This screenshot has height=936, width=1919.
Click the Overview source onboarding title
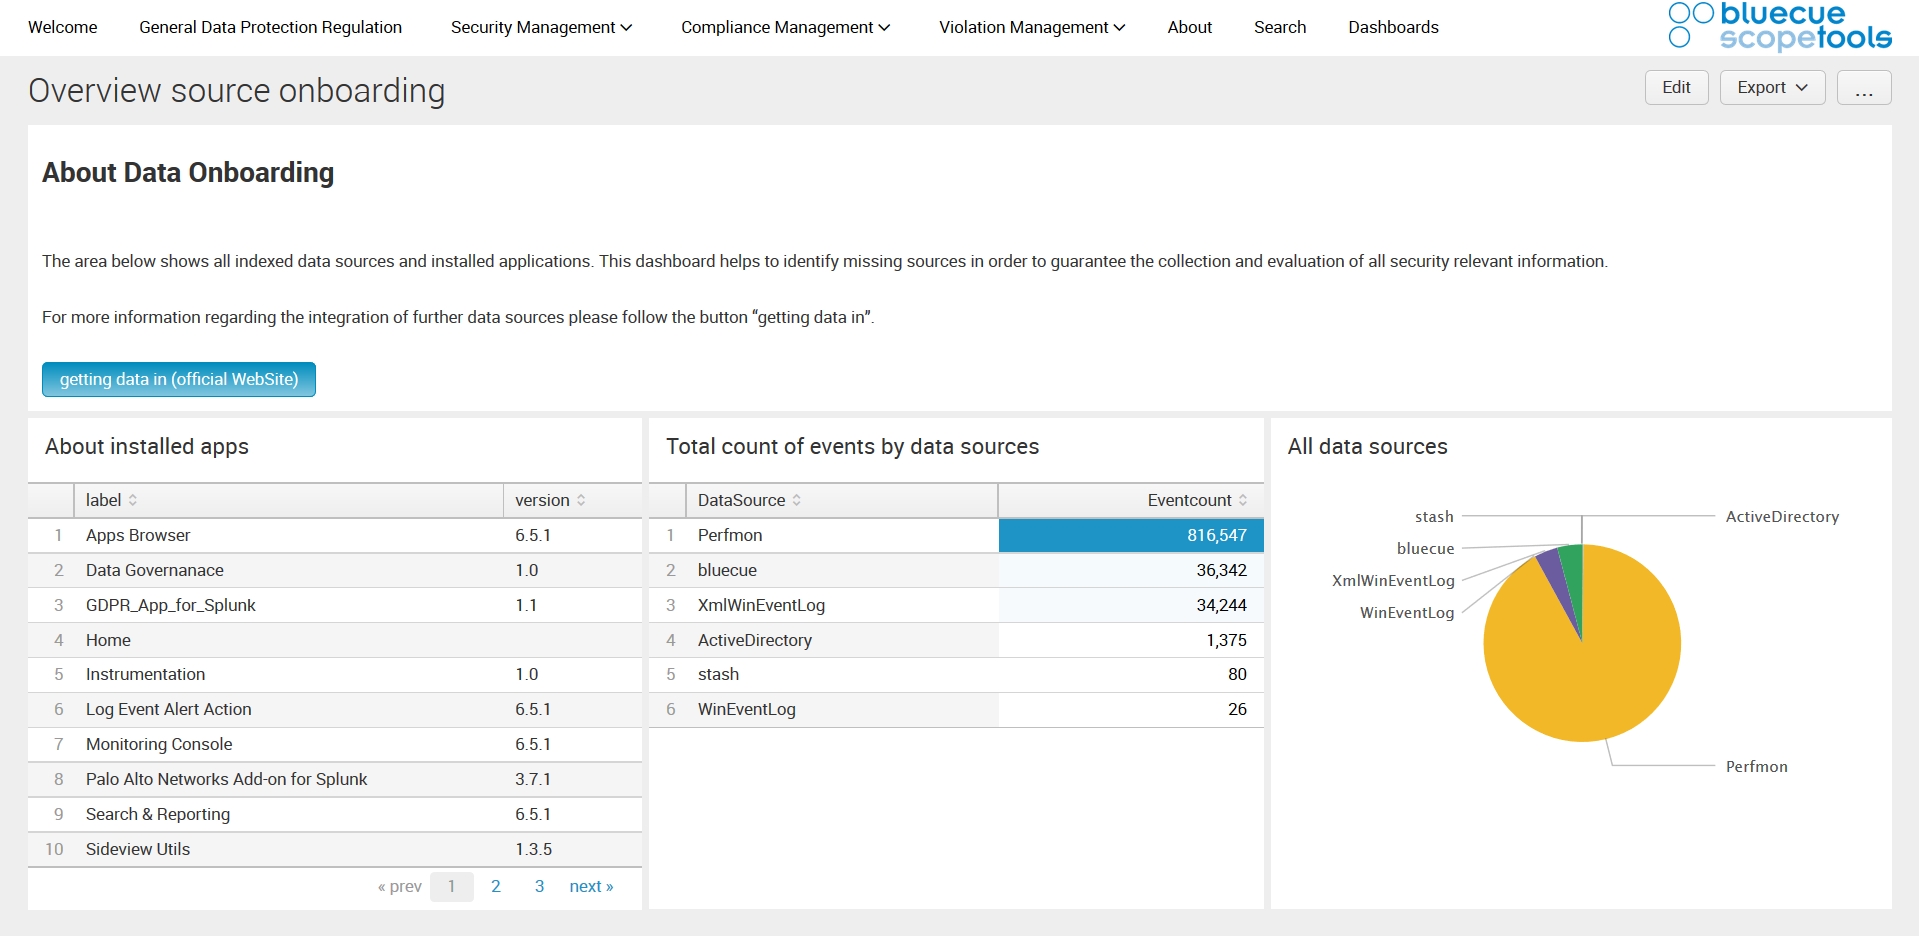click(237, 91)
